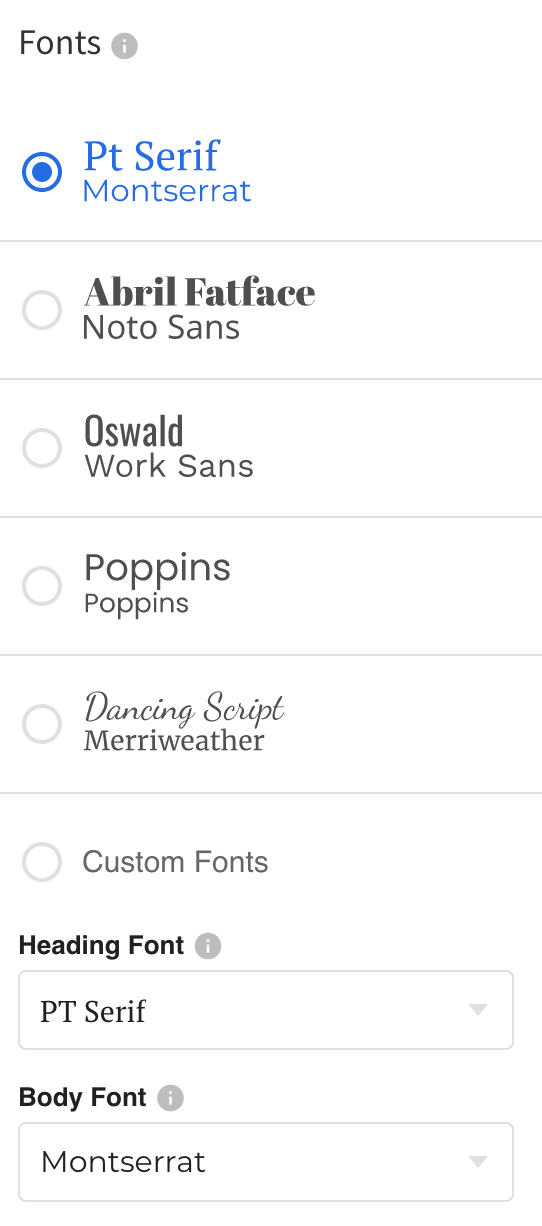Enable the Custom Fonts radio option
The image size is (542, 1226).
point(42,862)
